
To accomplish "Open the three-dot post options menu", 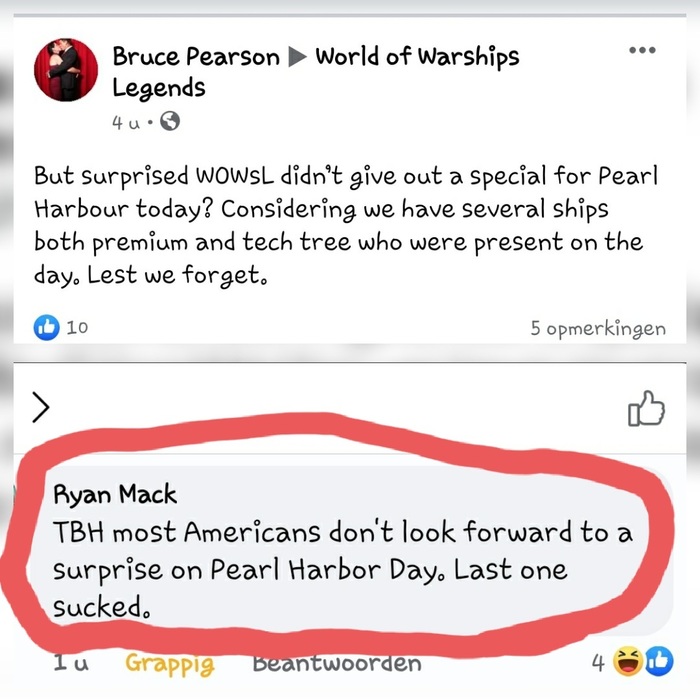I will [642, 50].
